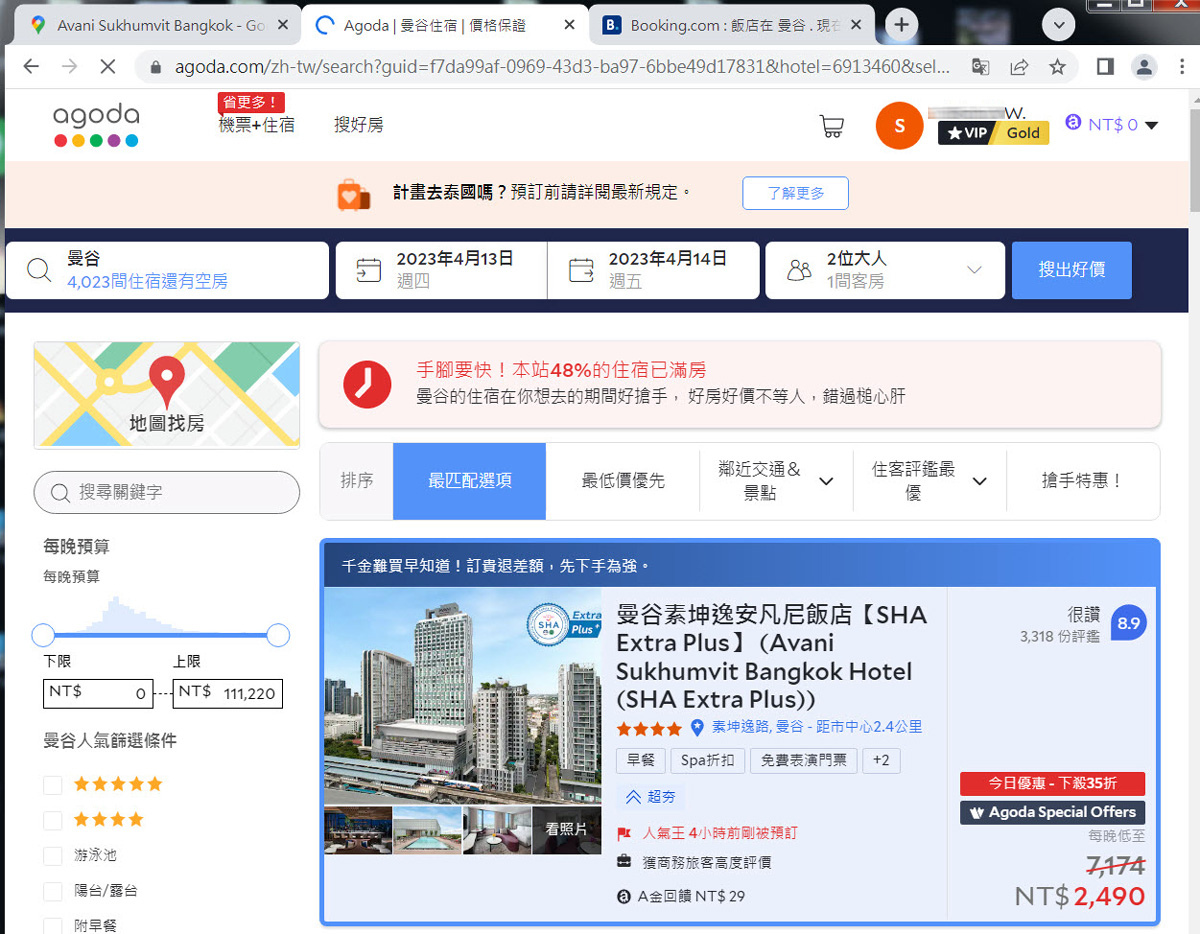Click the search magnifier in destination box
1200x934 pixels.
[39, 270]
